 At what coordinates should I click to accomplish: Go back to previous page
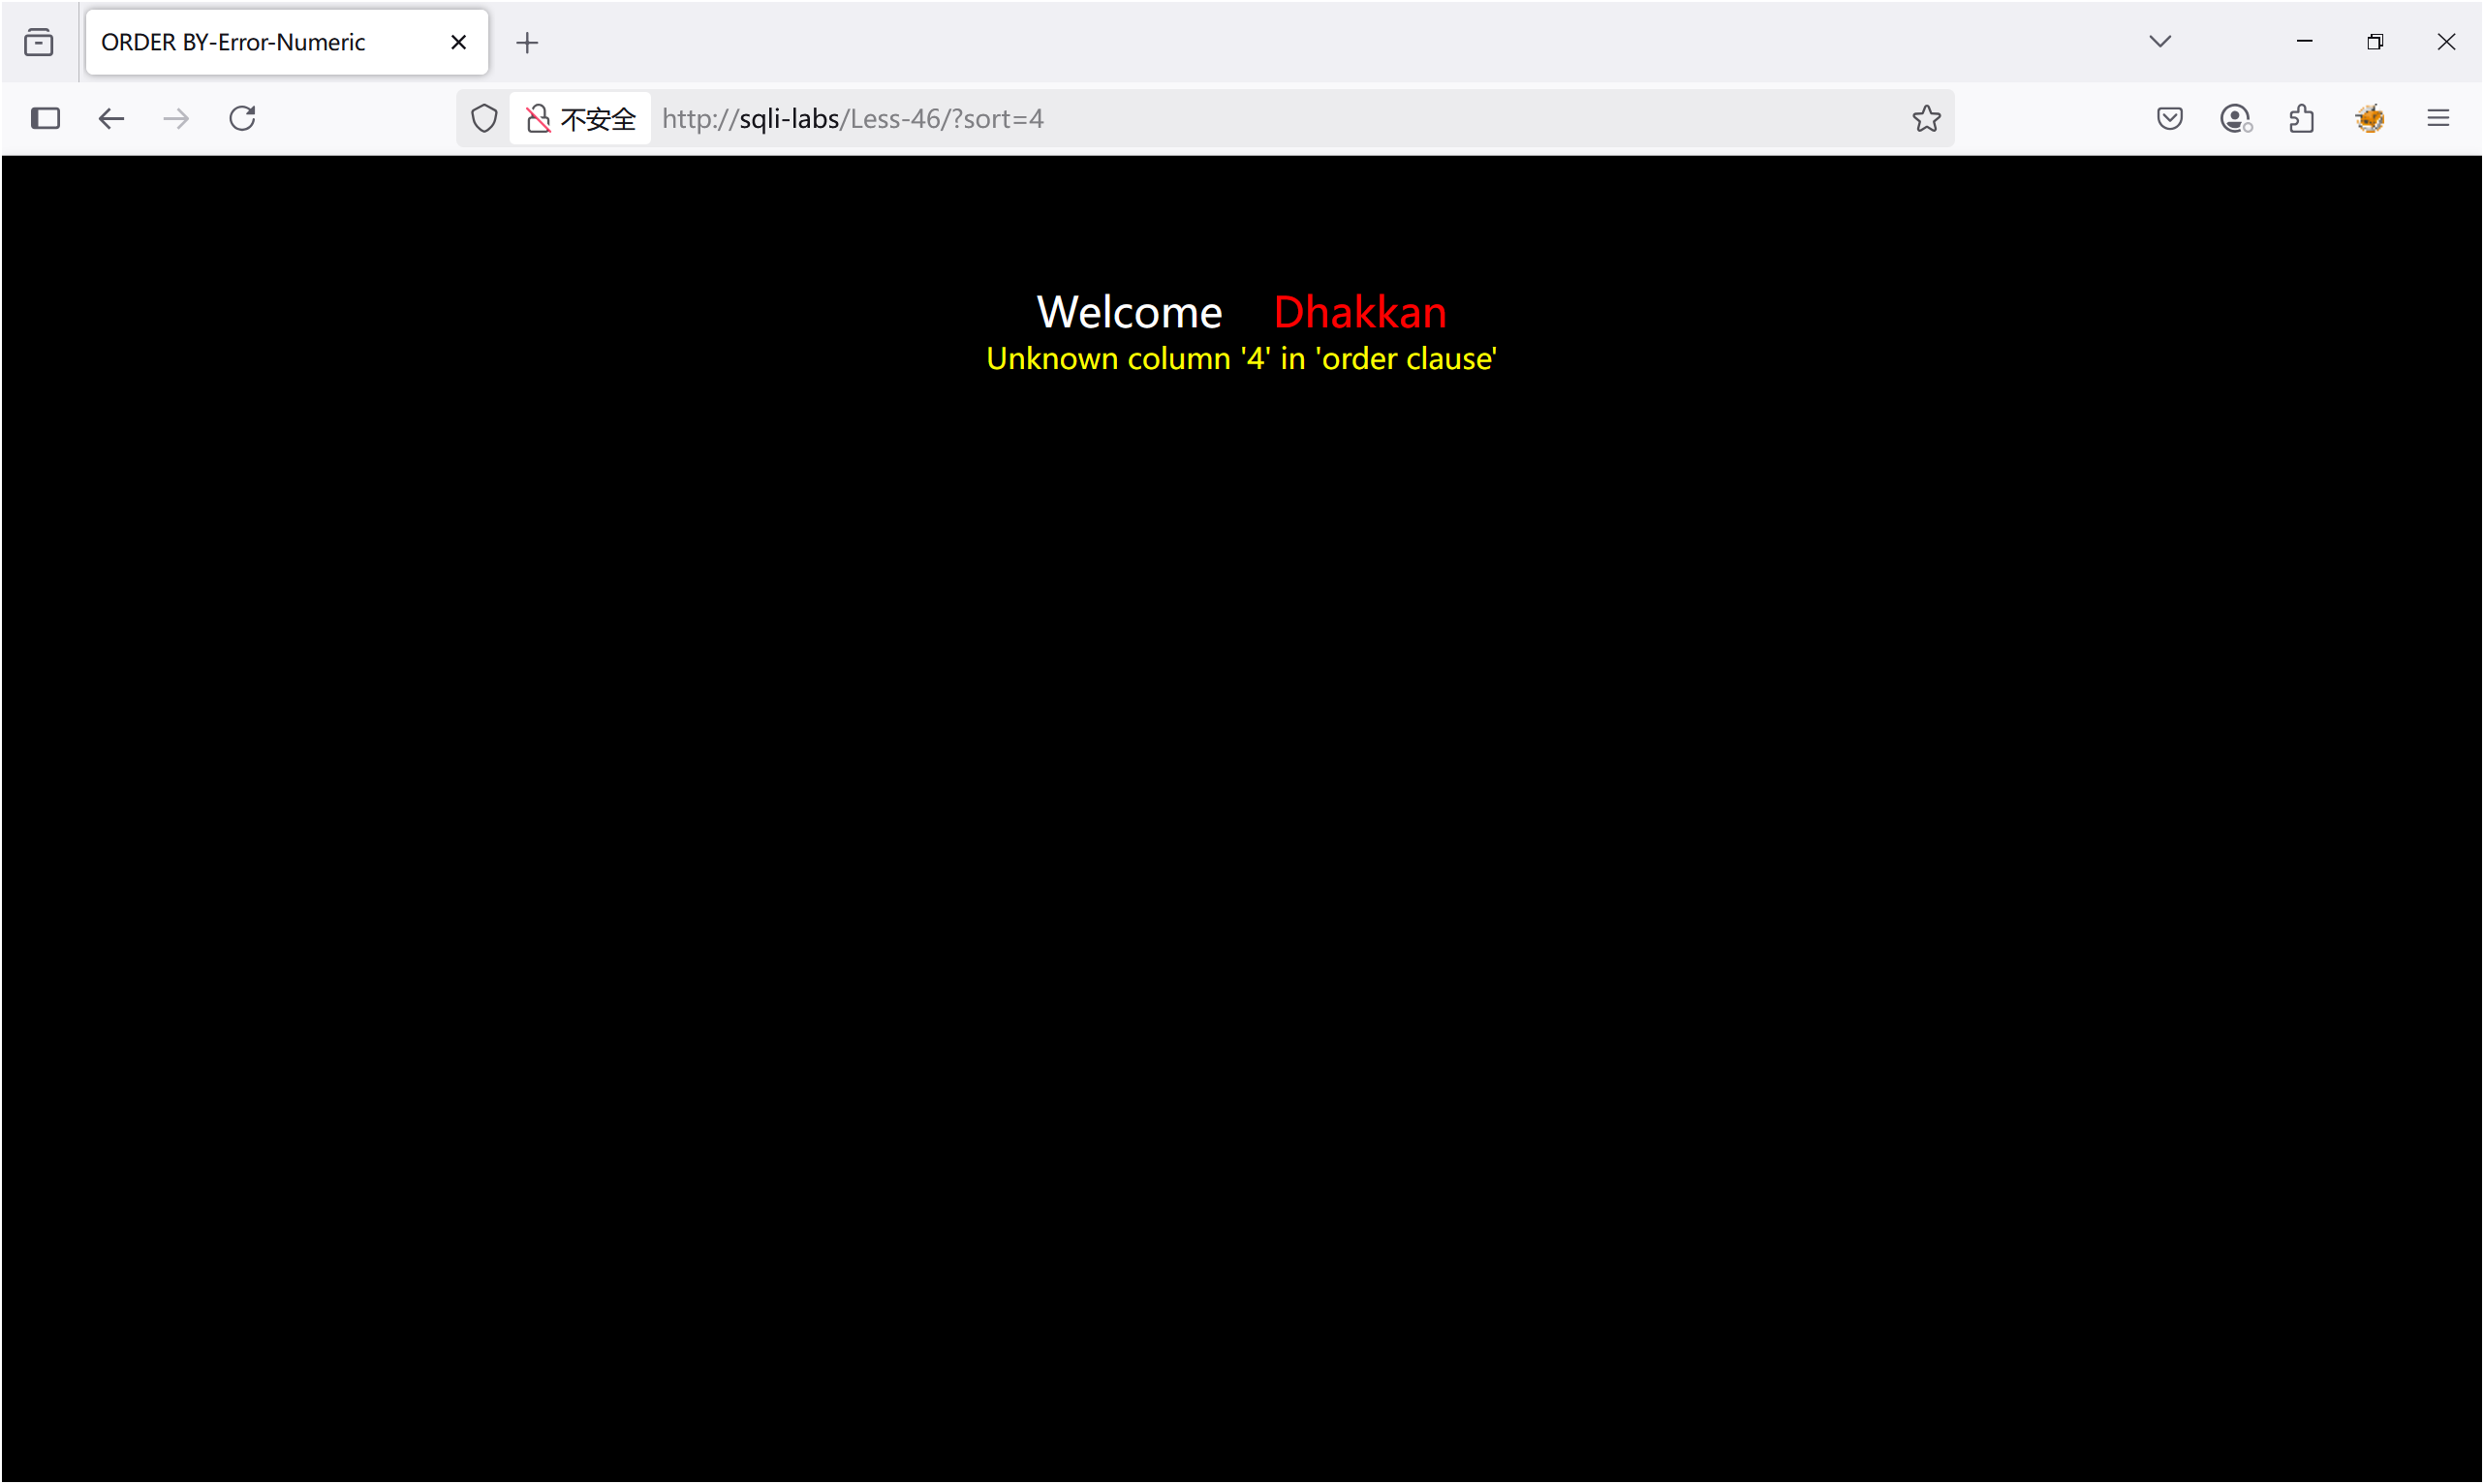[111, 118]
